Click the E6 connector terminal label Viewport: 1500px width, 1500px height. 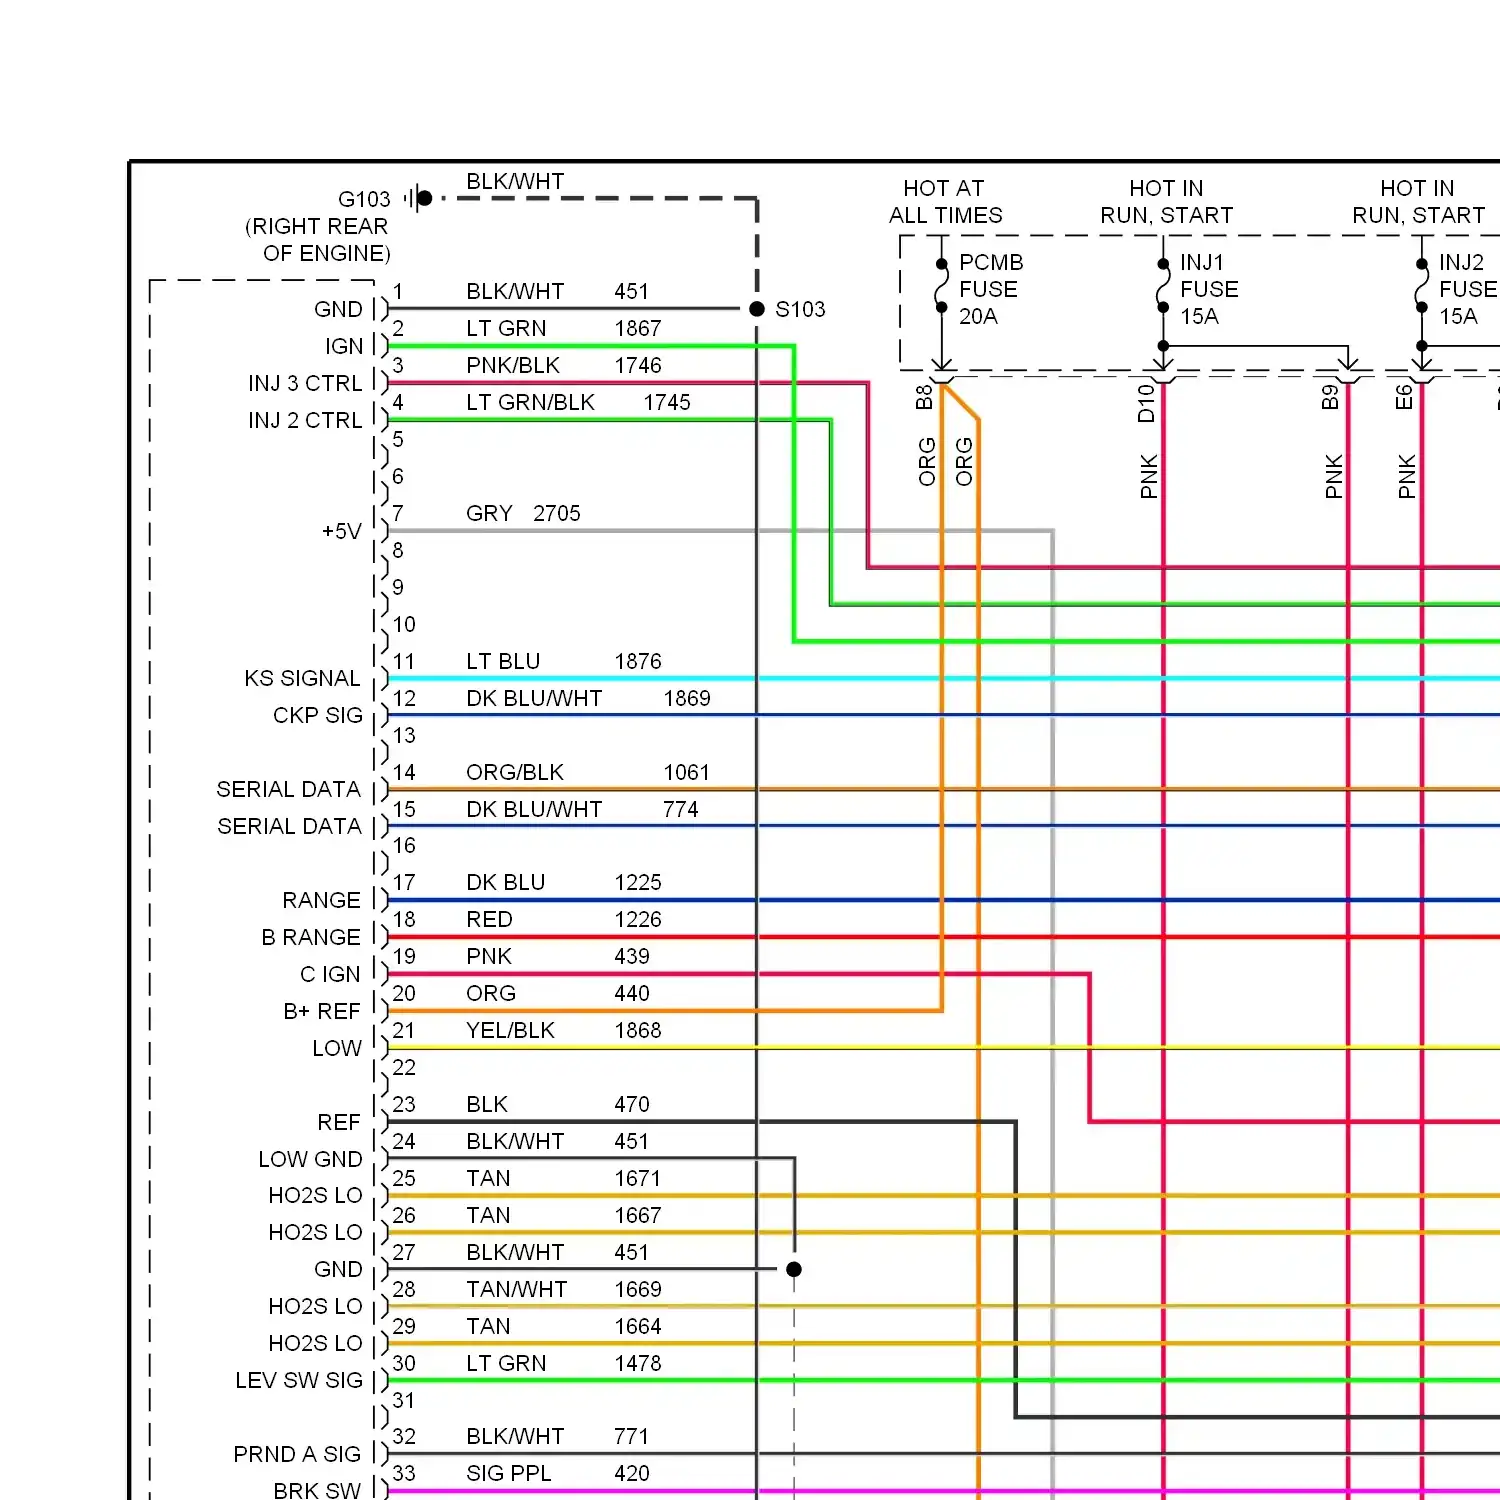(x=1404, y=397)
